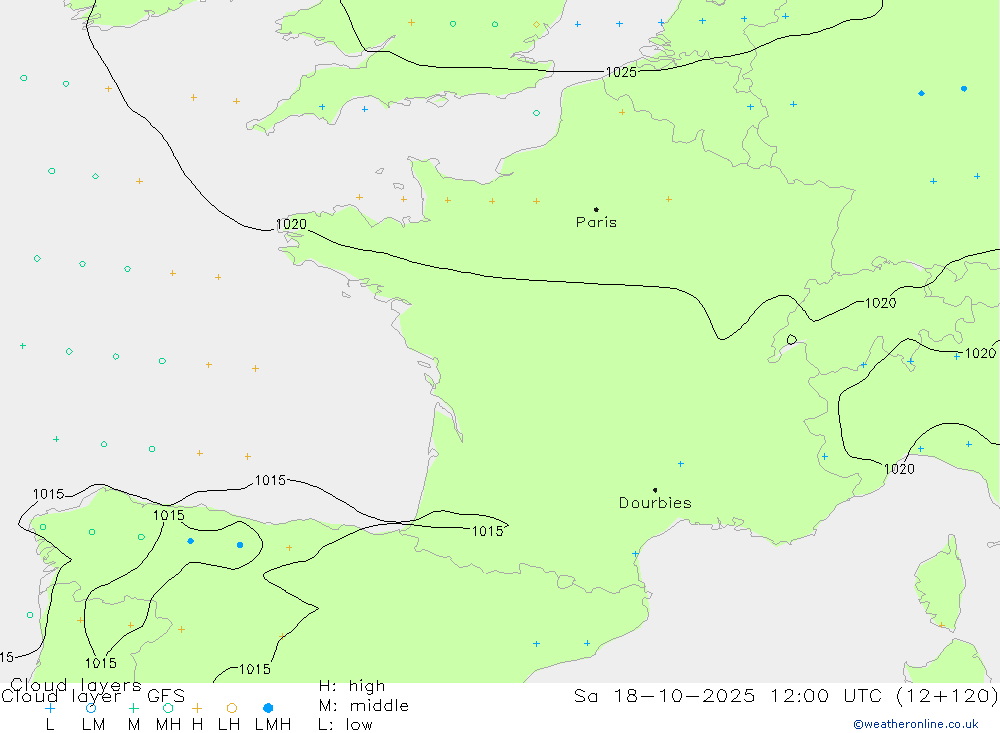Click the 'H: high' legend text

(x=352, y=686)
